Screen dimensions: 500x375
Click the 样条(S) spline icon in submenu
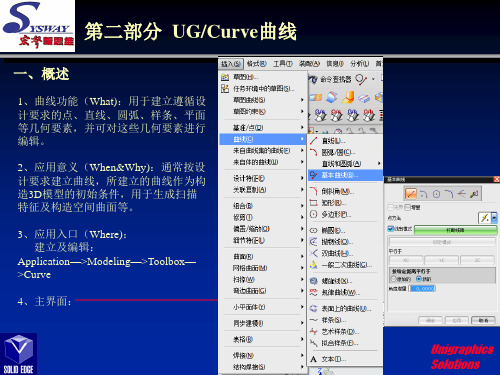point(313,320)
